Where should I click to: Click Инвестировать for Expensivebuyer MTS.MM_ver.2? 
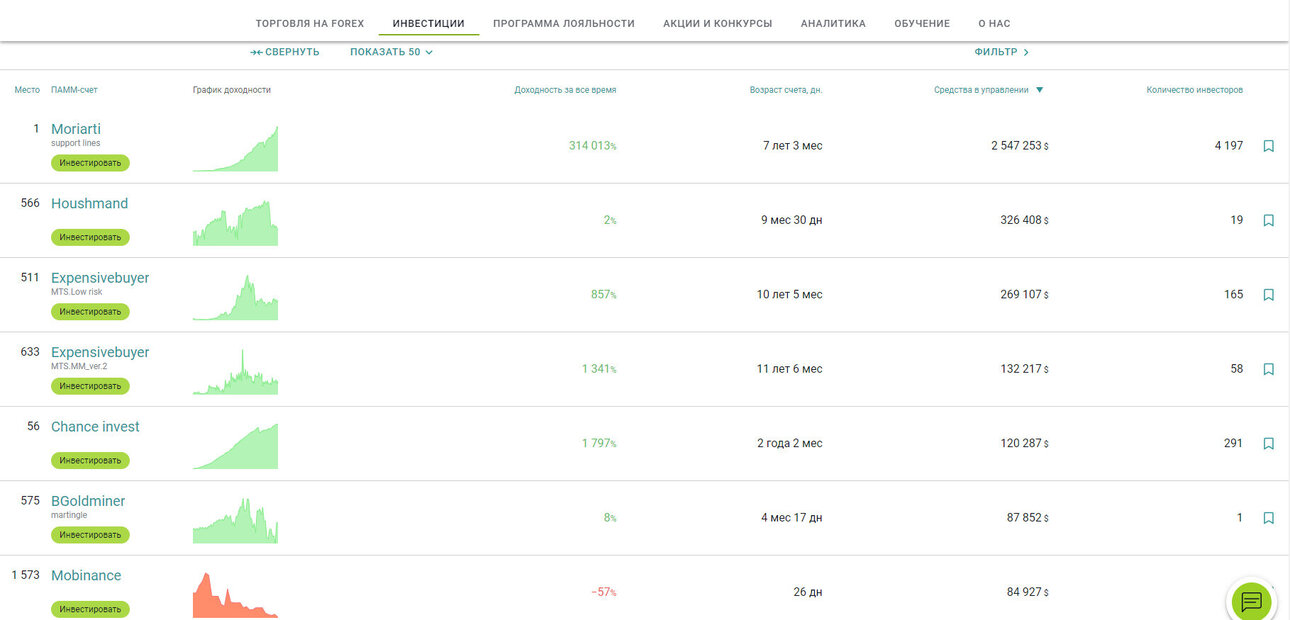[90, 386]
